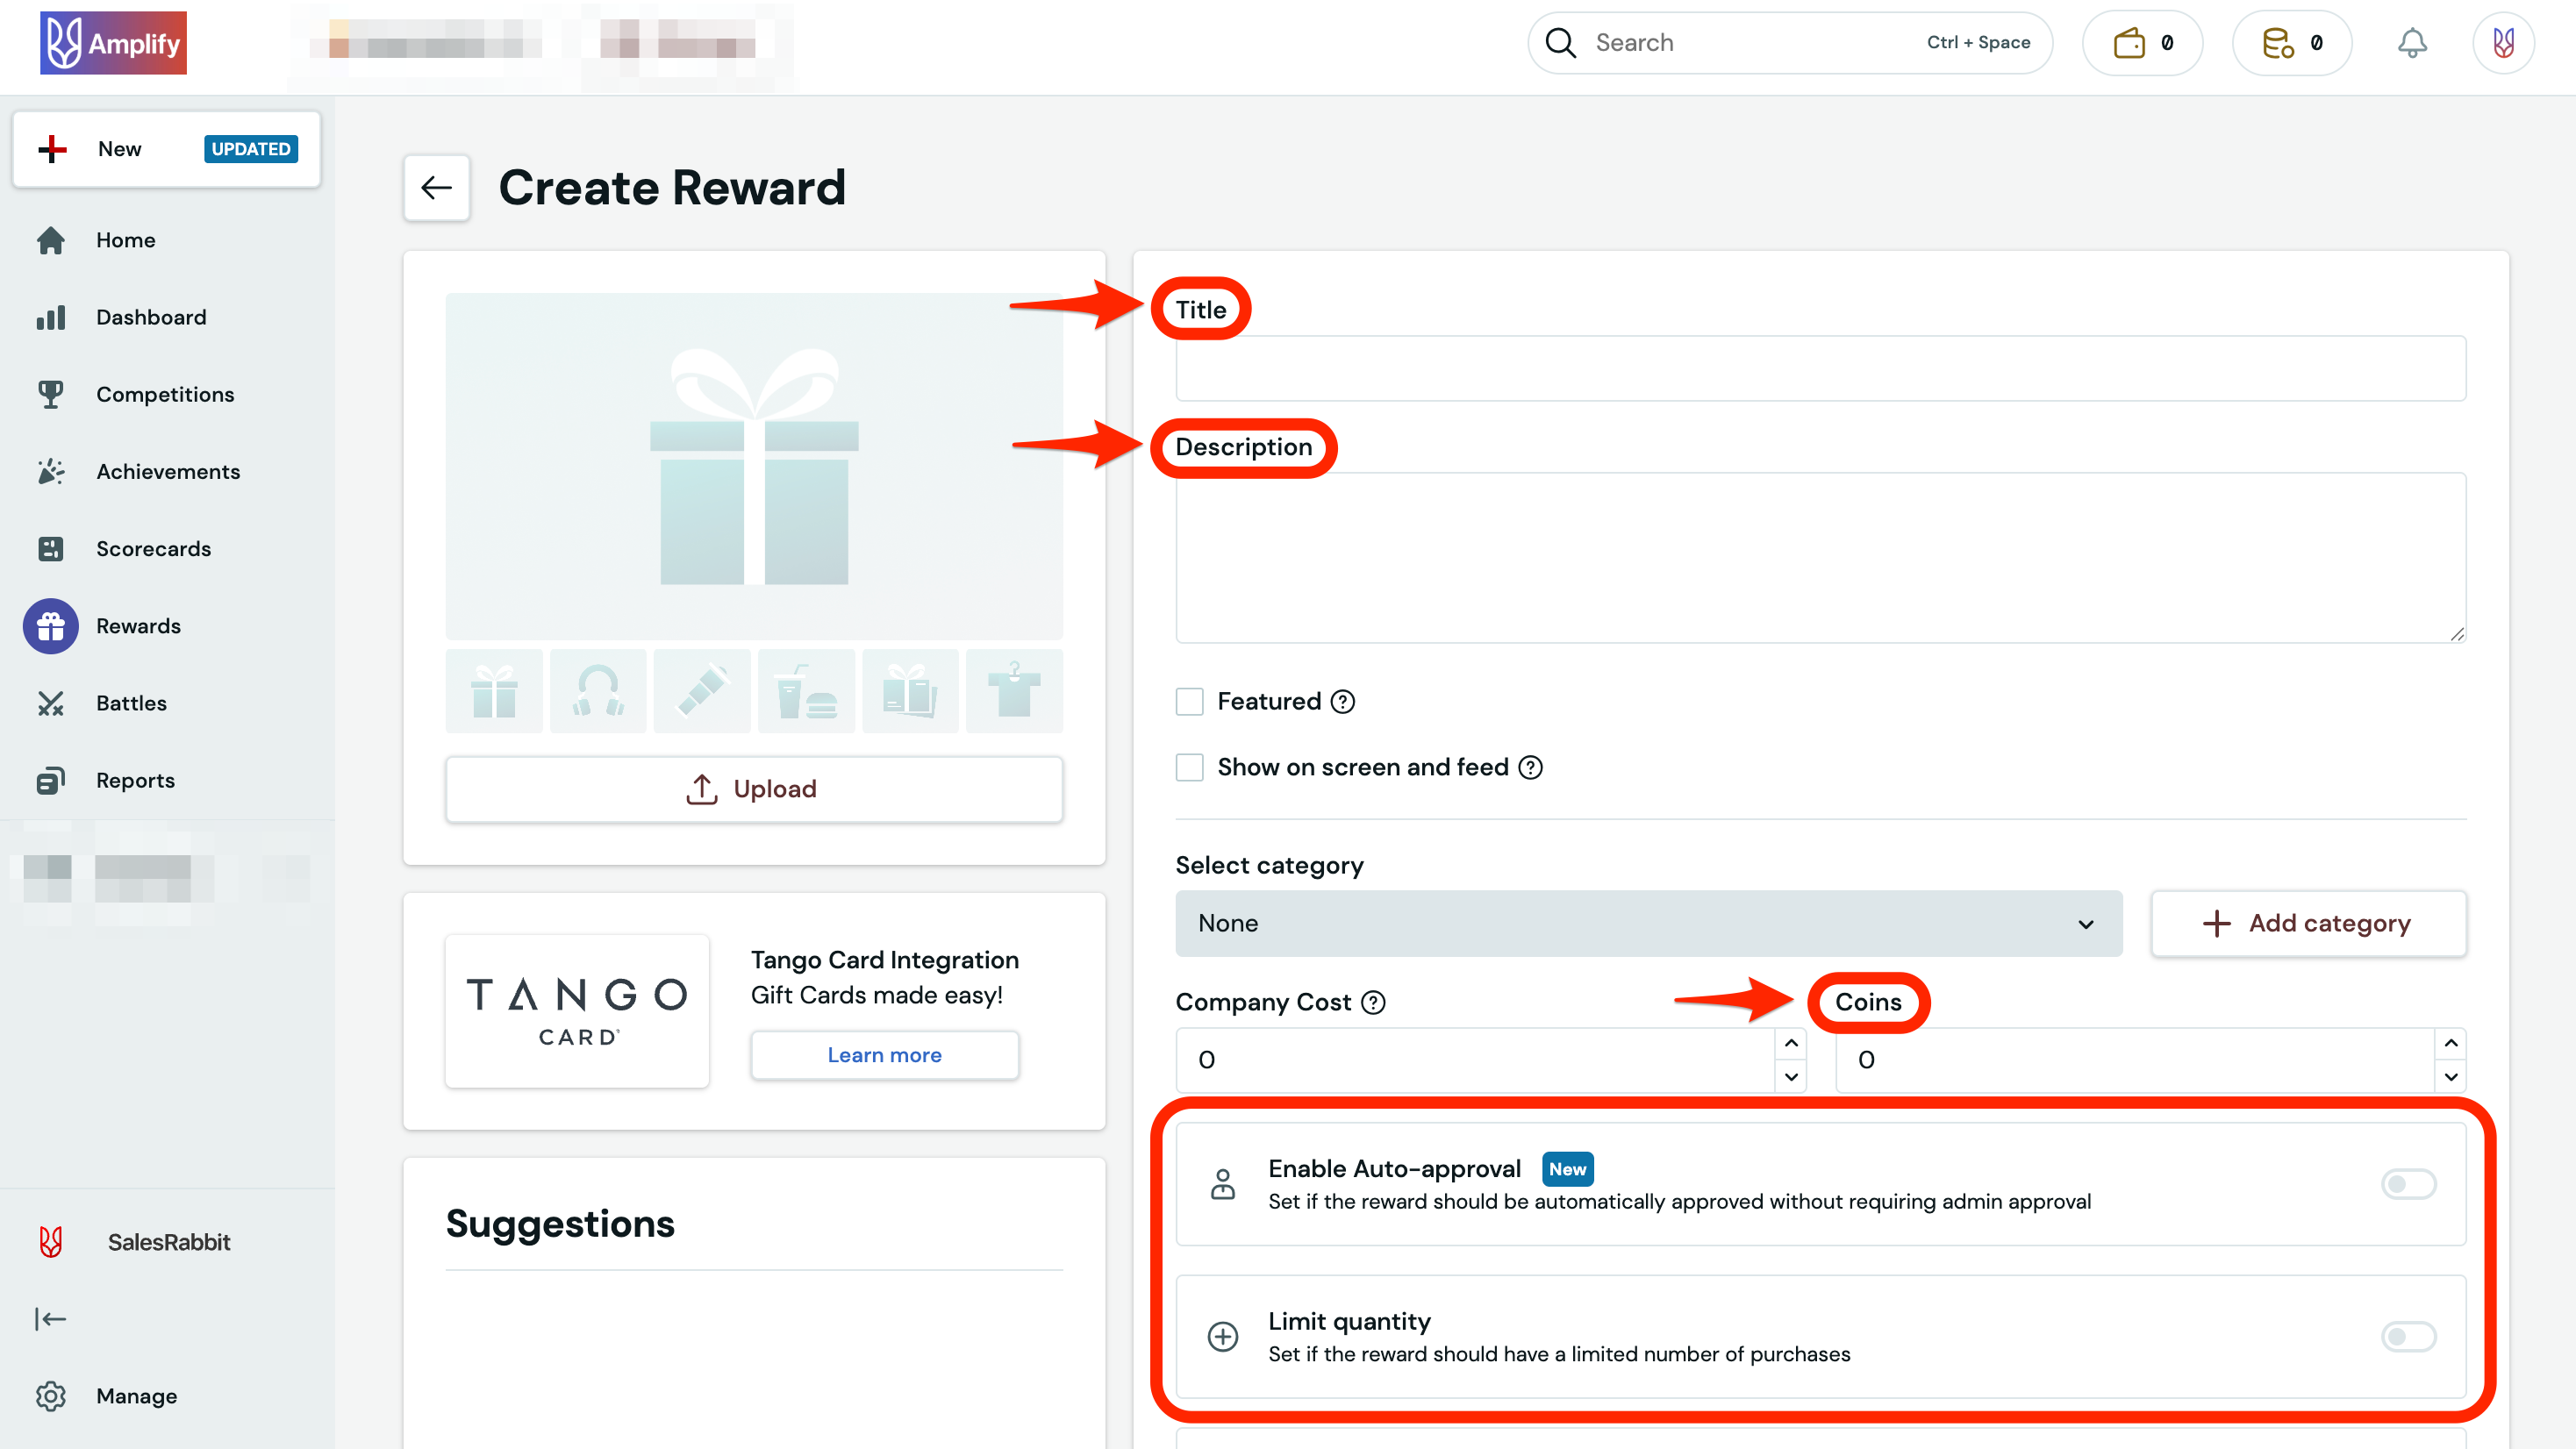Select the Battles crossed-swords icon
Screen dimensions: 2576x1449
tap(51, 703)
